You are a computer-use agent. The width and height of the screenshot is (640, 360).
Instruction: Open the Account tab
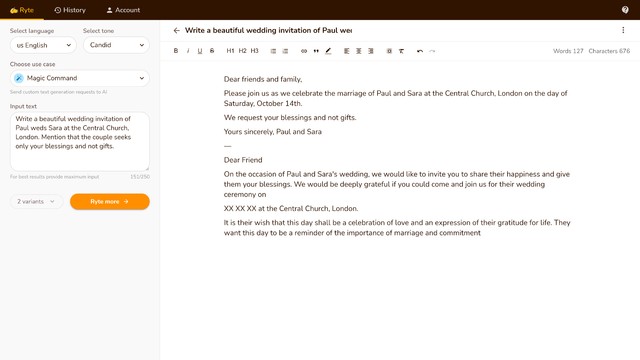[123, 10]
